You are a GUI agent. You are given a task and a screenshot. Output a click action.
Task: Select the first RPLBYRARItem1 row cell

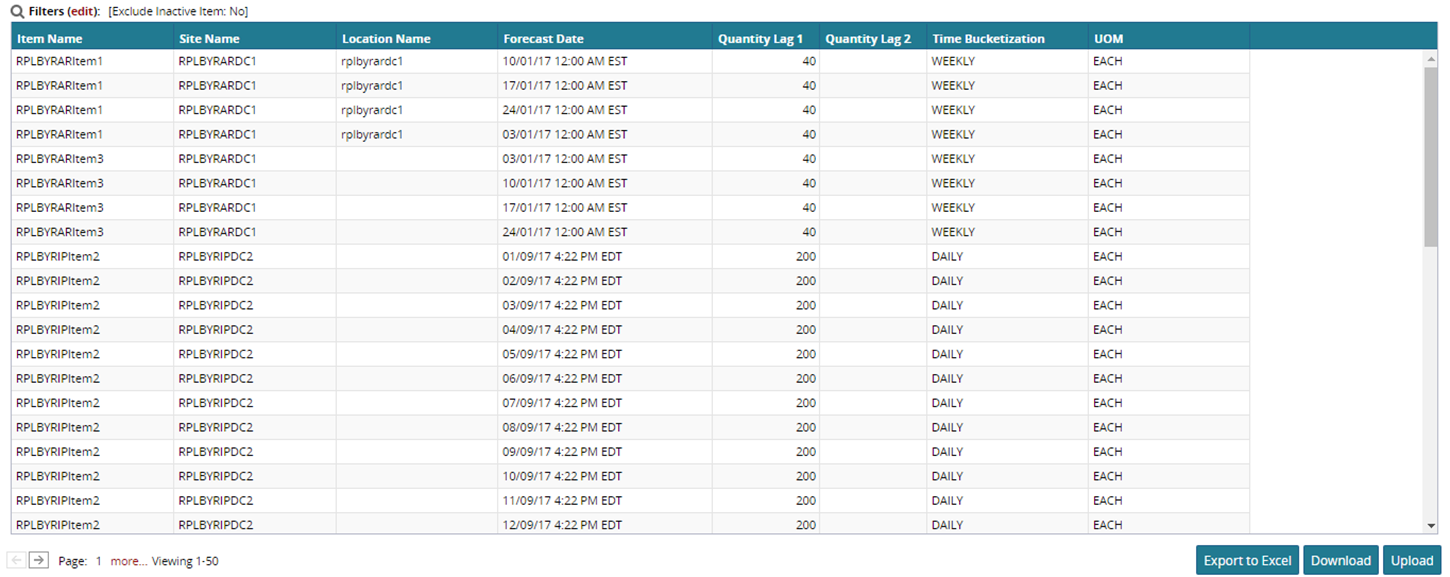tap(60, 61)
